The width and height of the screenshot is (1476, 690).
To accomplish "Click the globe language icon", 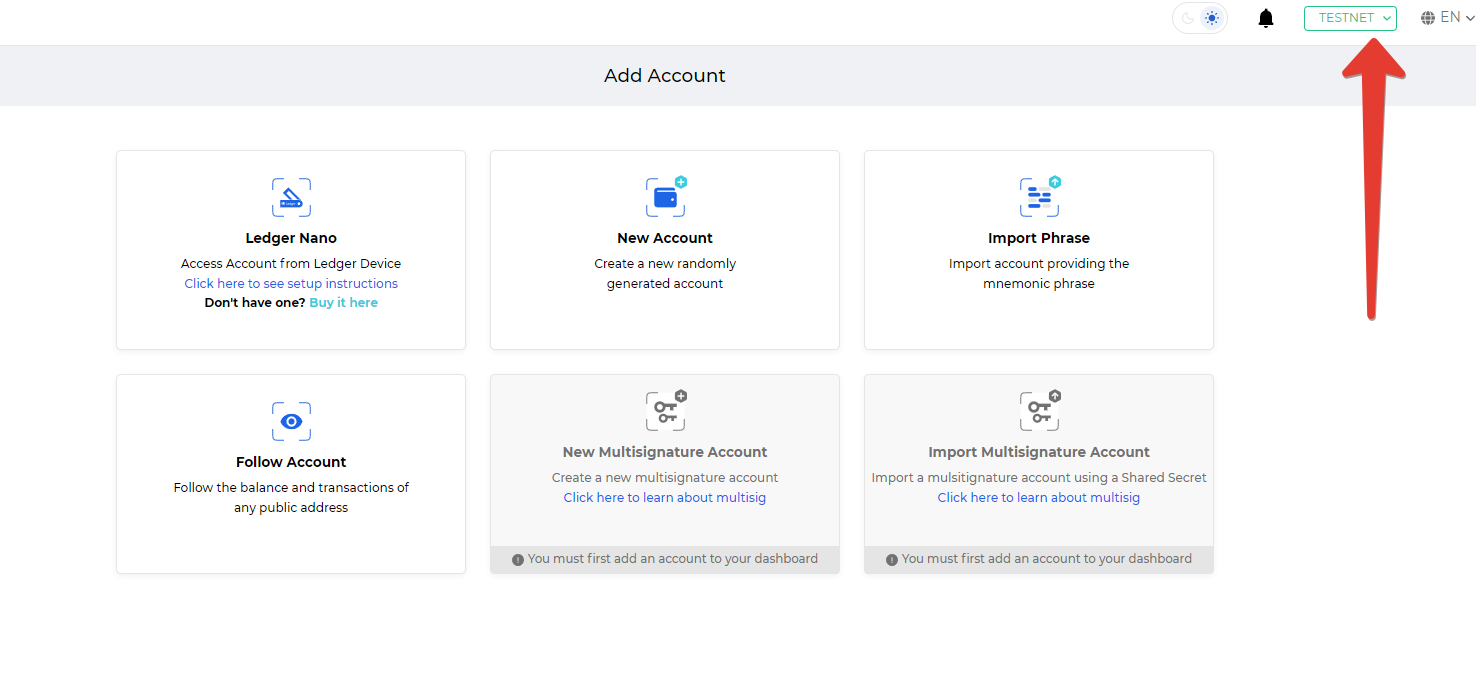I will 1428,18.
